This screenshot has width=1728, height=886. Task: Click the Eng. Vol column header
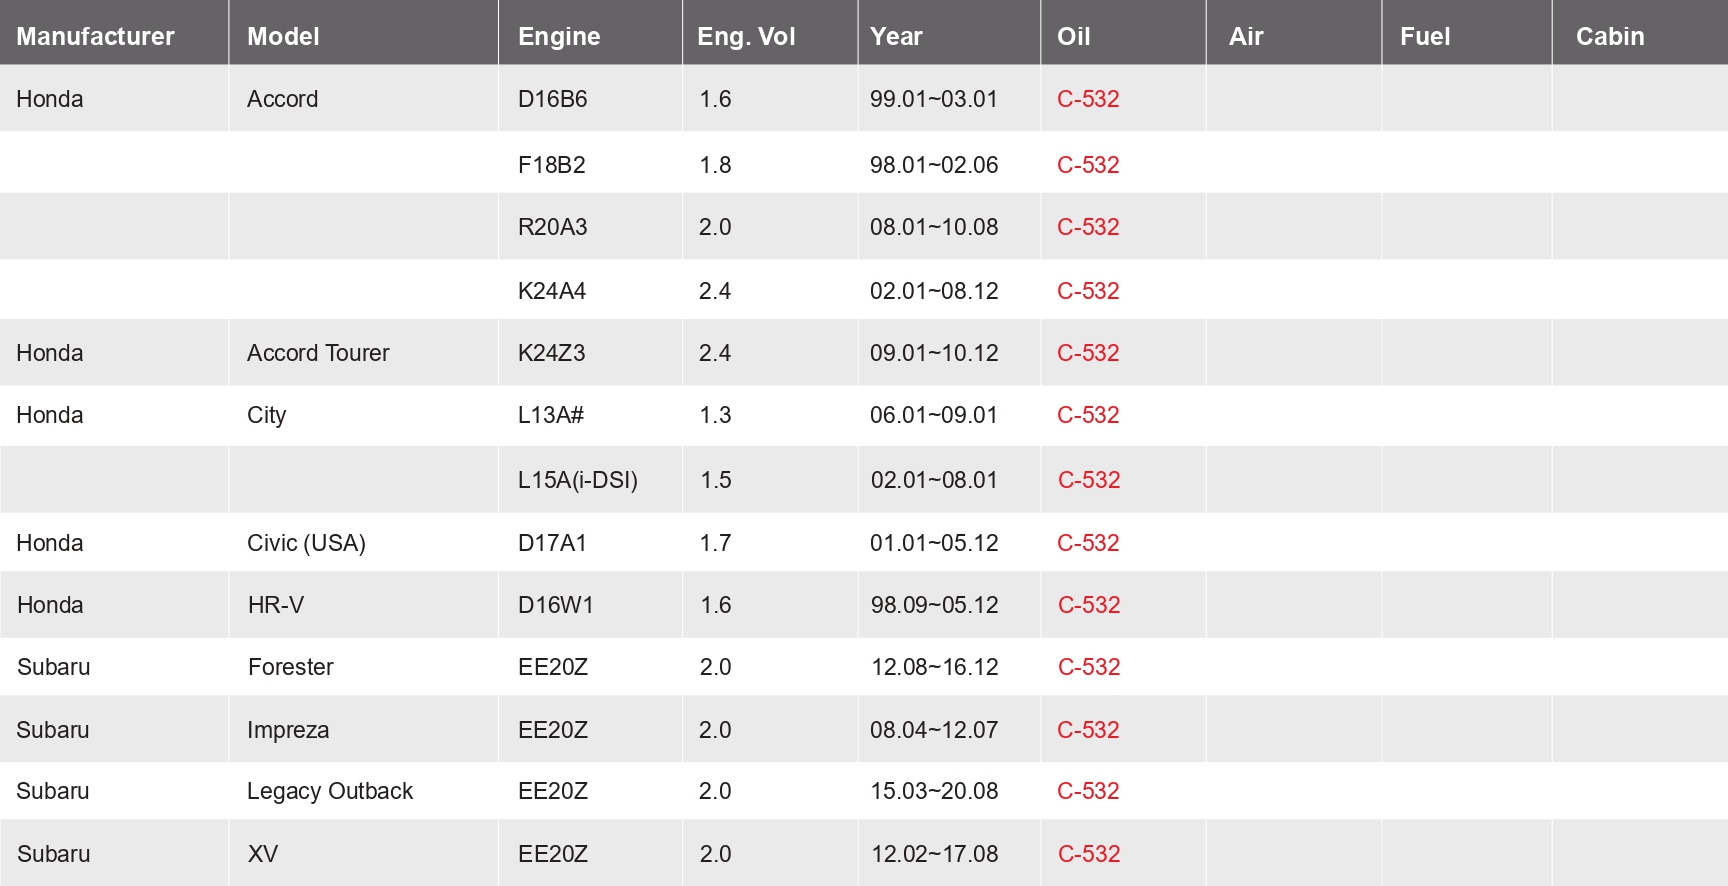tap(746, 36)
